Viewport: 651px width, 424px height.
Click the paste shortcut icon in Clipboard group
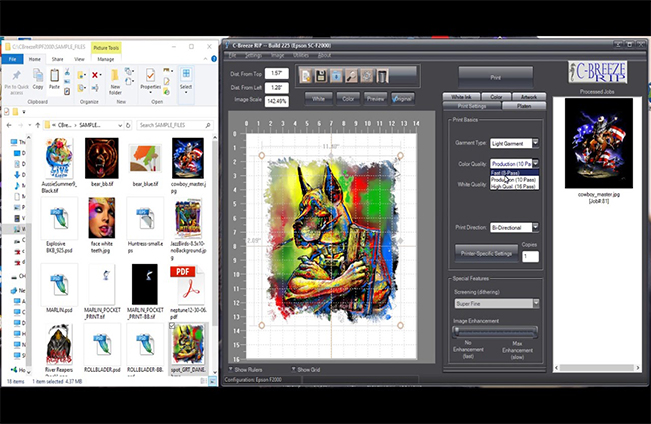[67, 91]
